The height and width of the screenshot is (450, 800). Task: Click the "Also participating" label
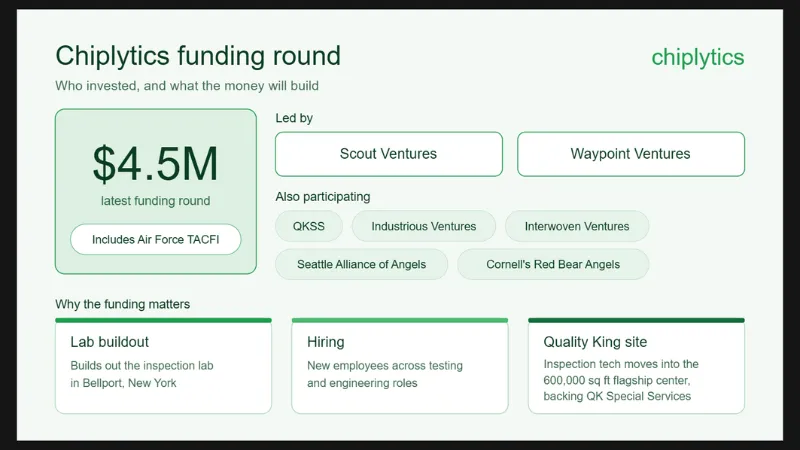coord(323,196)
